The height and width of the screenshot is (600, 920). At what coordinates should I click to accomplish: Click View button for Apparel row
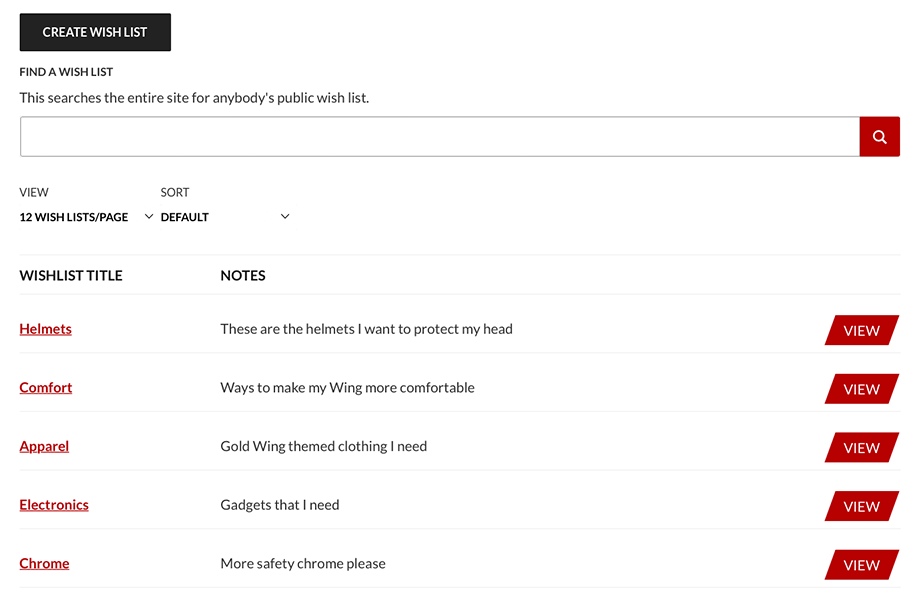(861, 448)
